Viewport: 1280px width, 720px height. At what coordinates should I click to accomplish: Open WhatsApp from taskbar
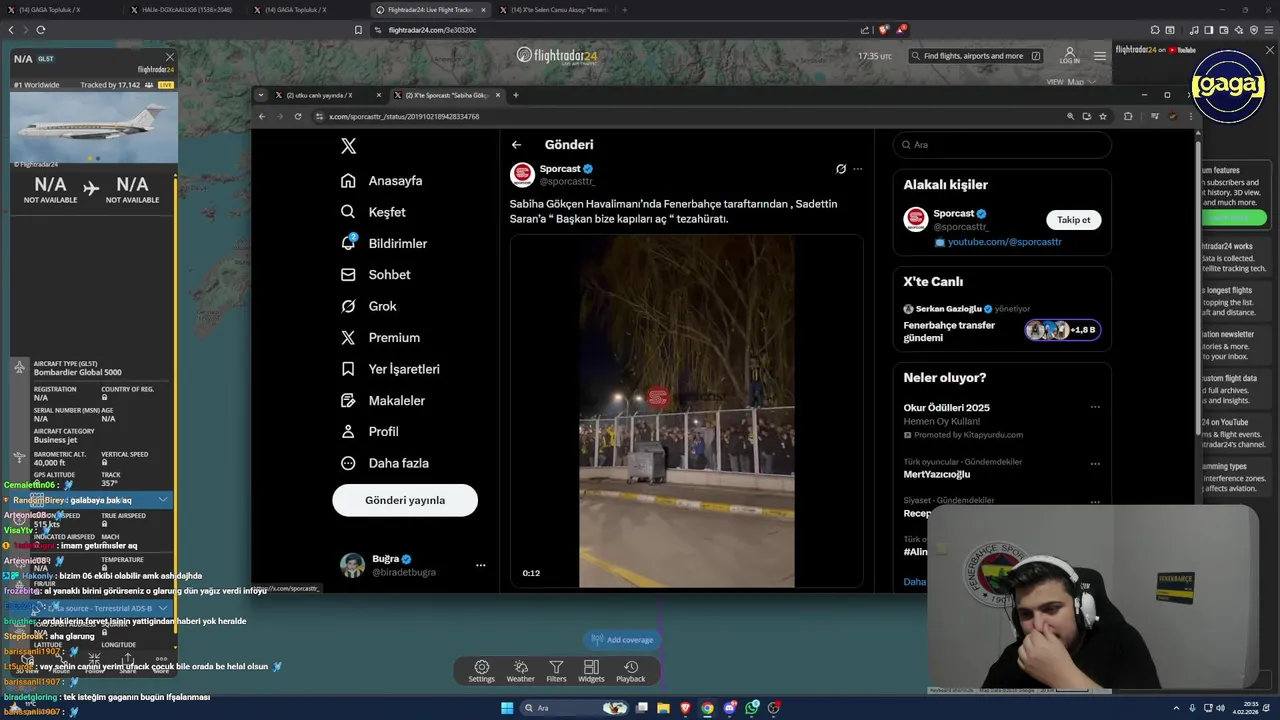[x=752, y=708]
